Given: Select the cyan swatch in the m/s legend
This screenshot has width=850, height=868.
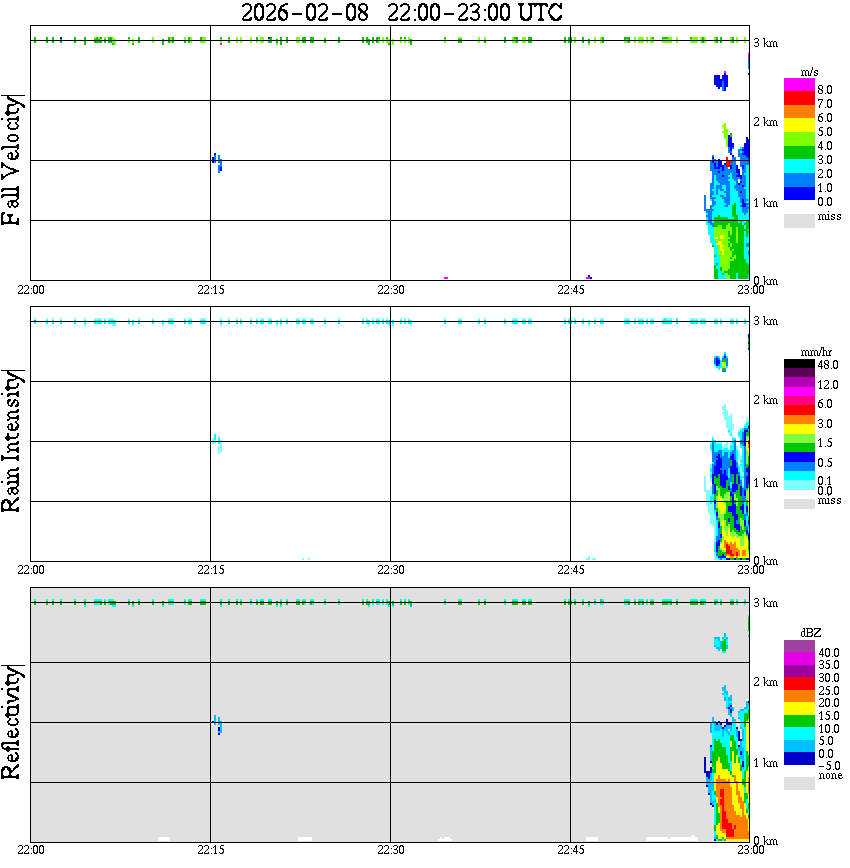Looking at the screenshot, I should tap(799, 167).
